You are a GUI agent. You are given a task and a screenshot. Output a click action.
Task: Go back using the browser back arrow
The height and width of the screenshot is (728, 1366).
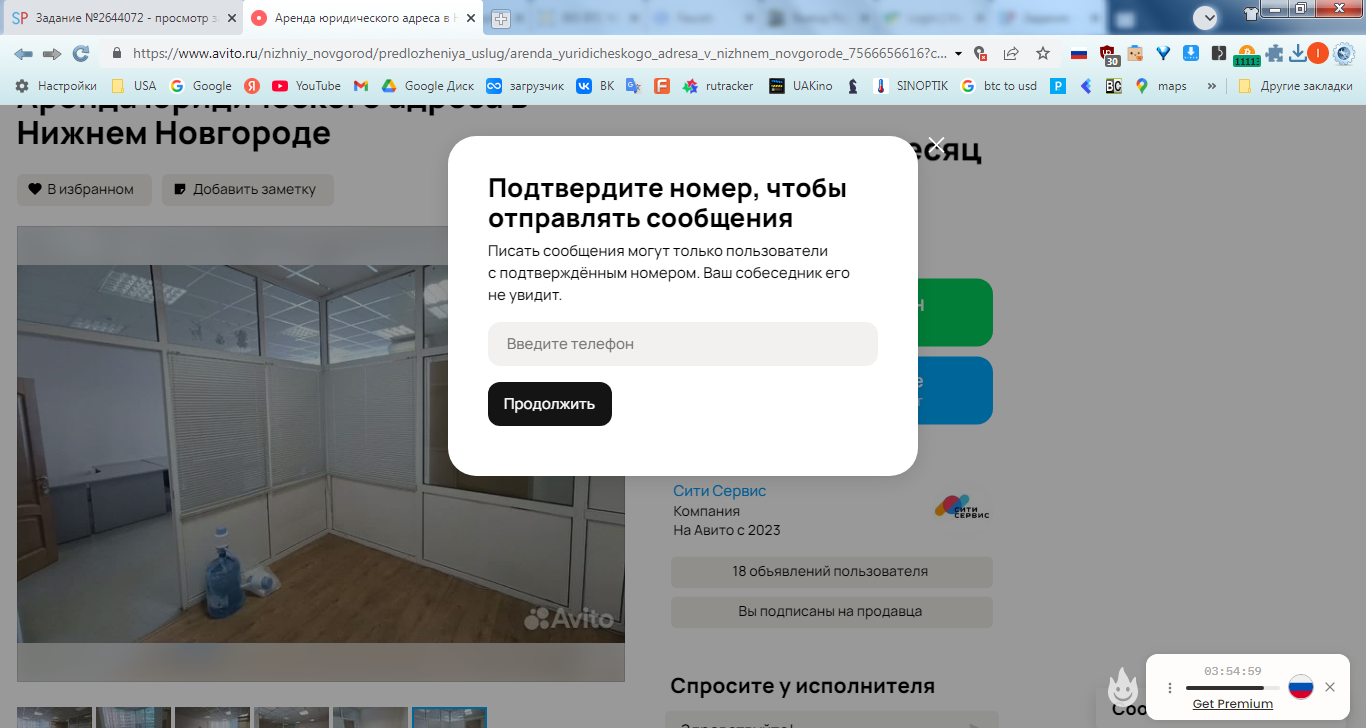point(23,53)
